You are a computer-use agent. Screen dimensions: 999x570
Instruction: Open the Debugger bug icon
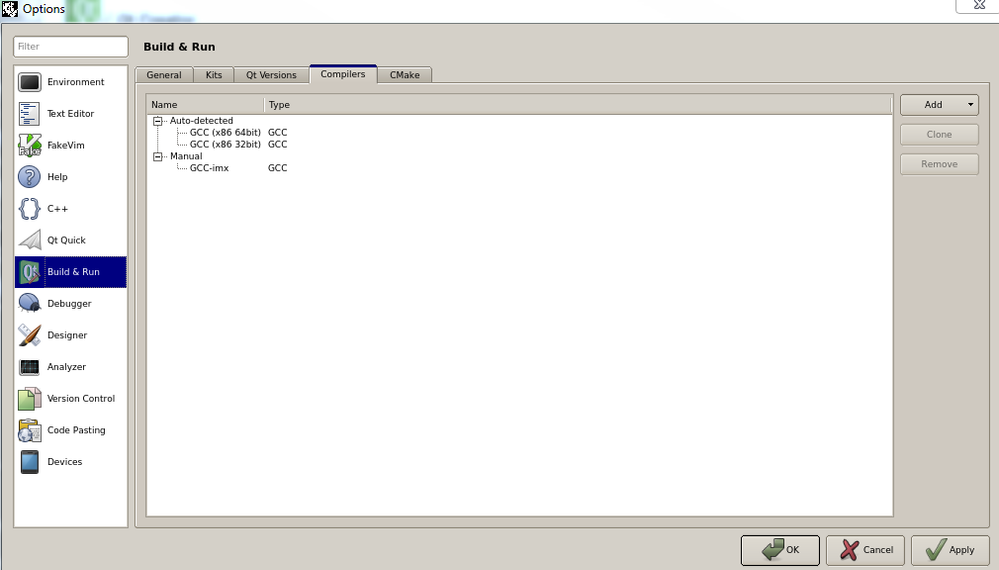tap(29, 304)
